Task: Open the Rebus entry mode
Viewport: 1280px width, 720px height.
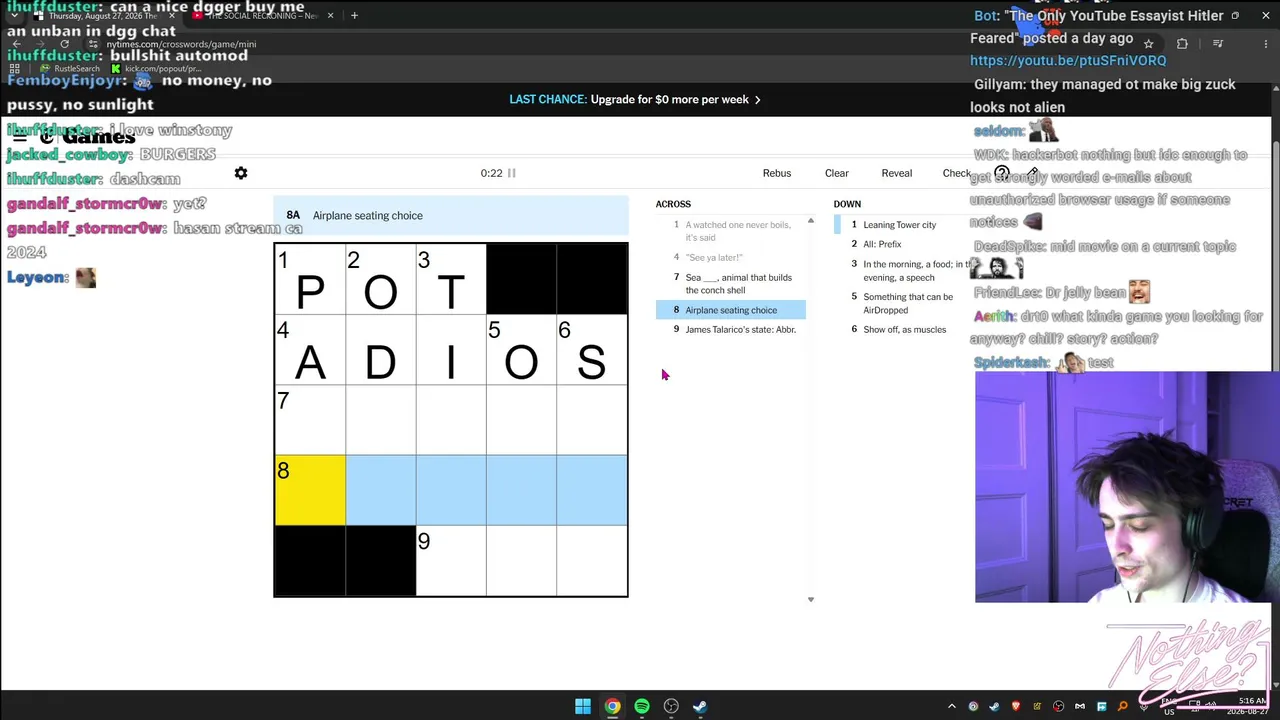Action: [777, 173]
